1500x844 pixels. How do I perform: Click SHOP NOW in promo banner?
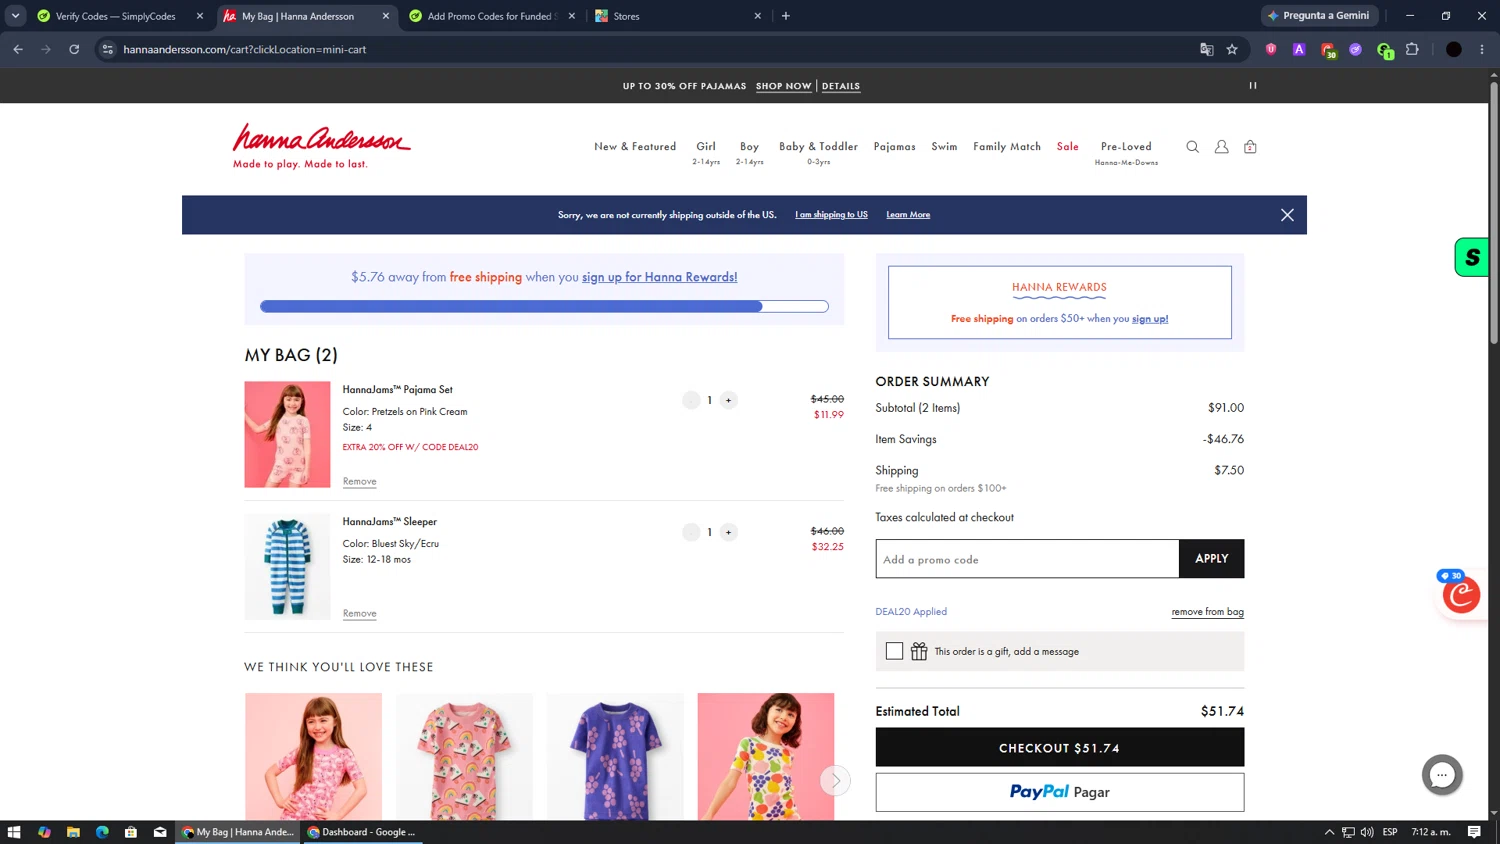coord(783,86)
